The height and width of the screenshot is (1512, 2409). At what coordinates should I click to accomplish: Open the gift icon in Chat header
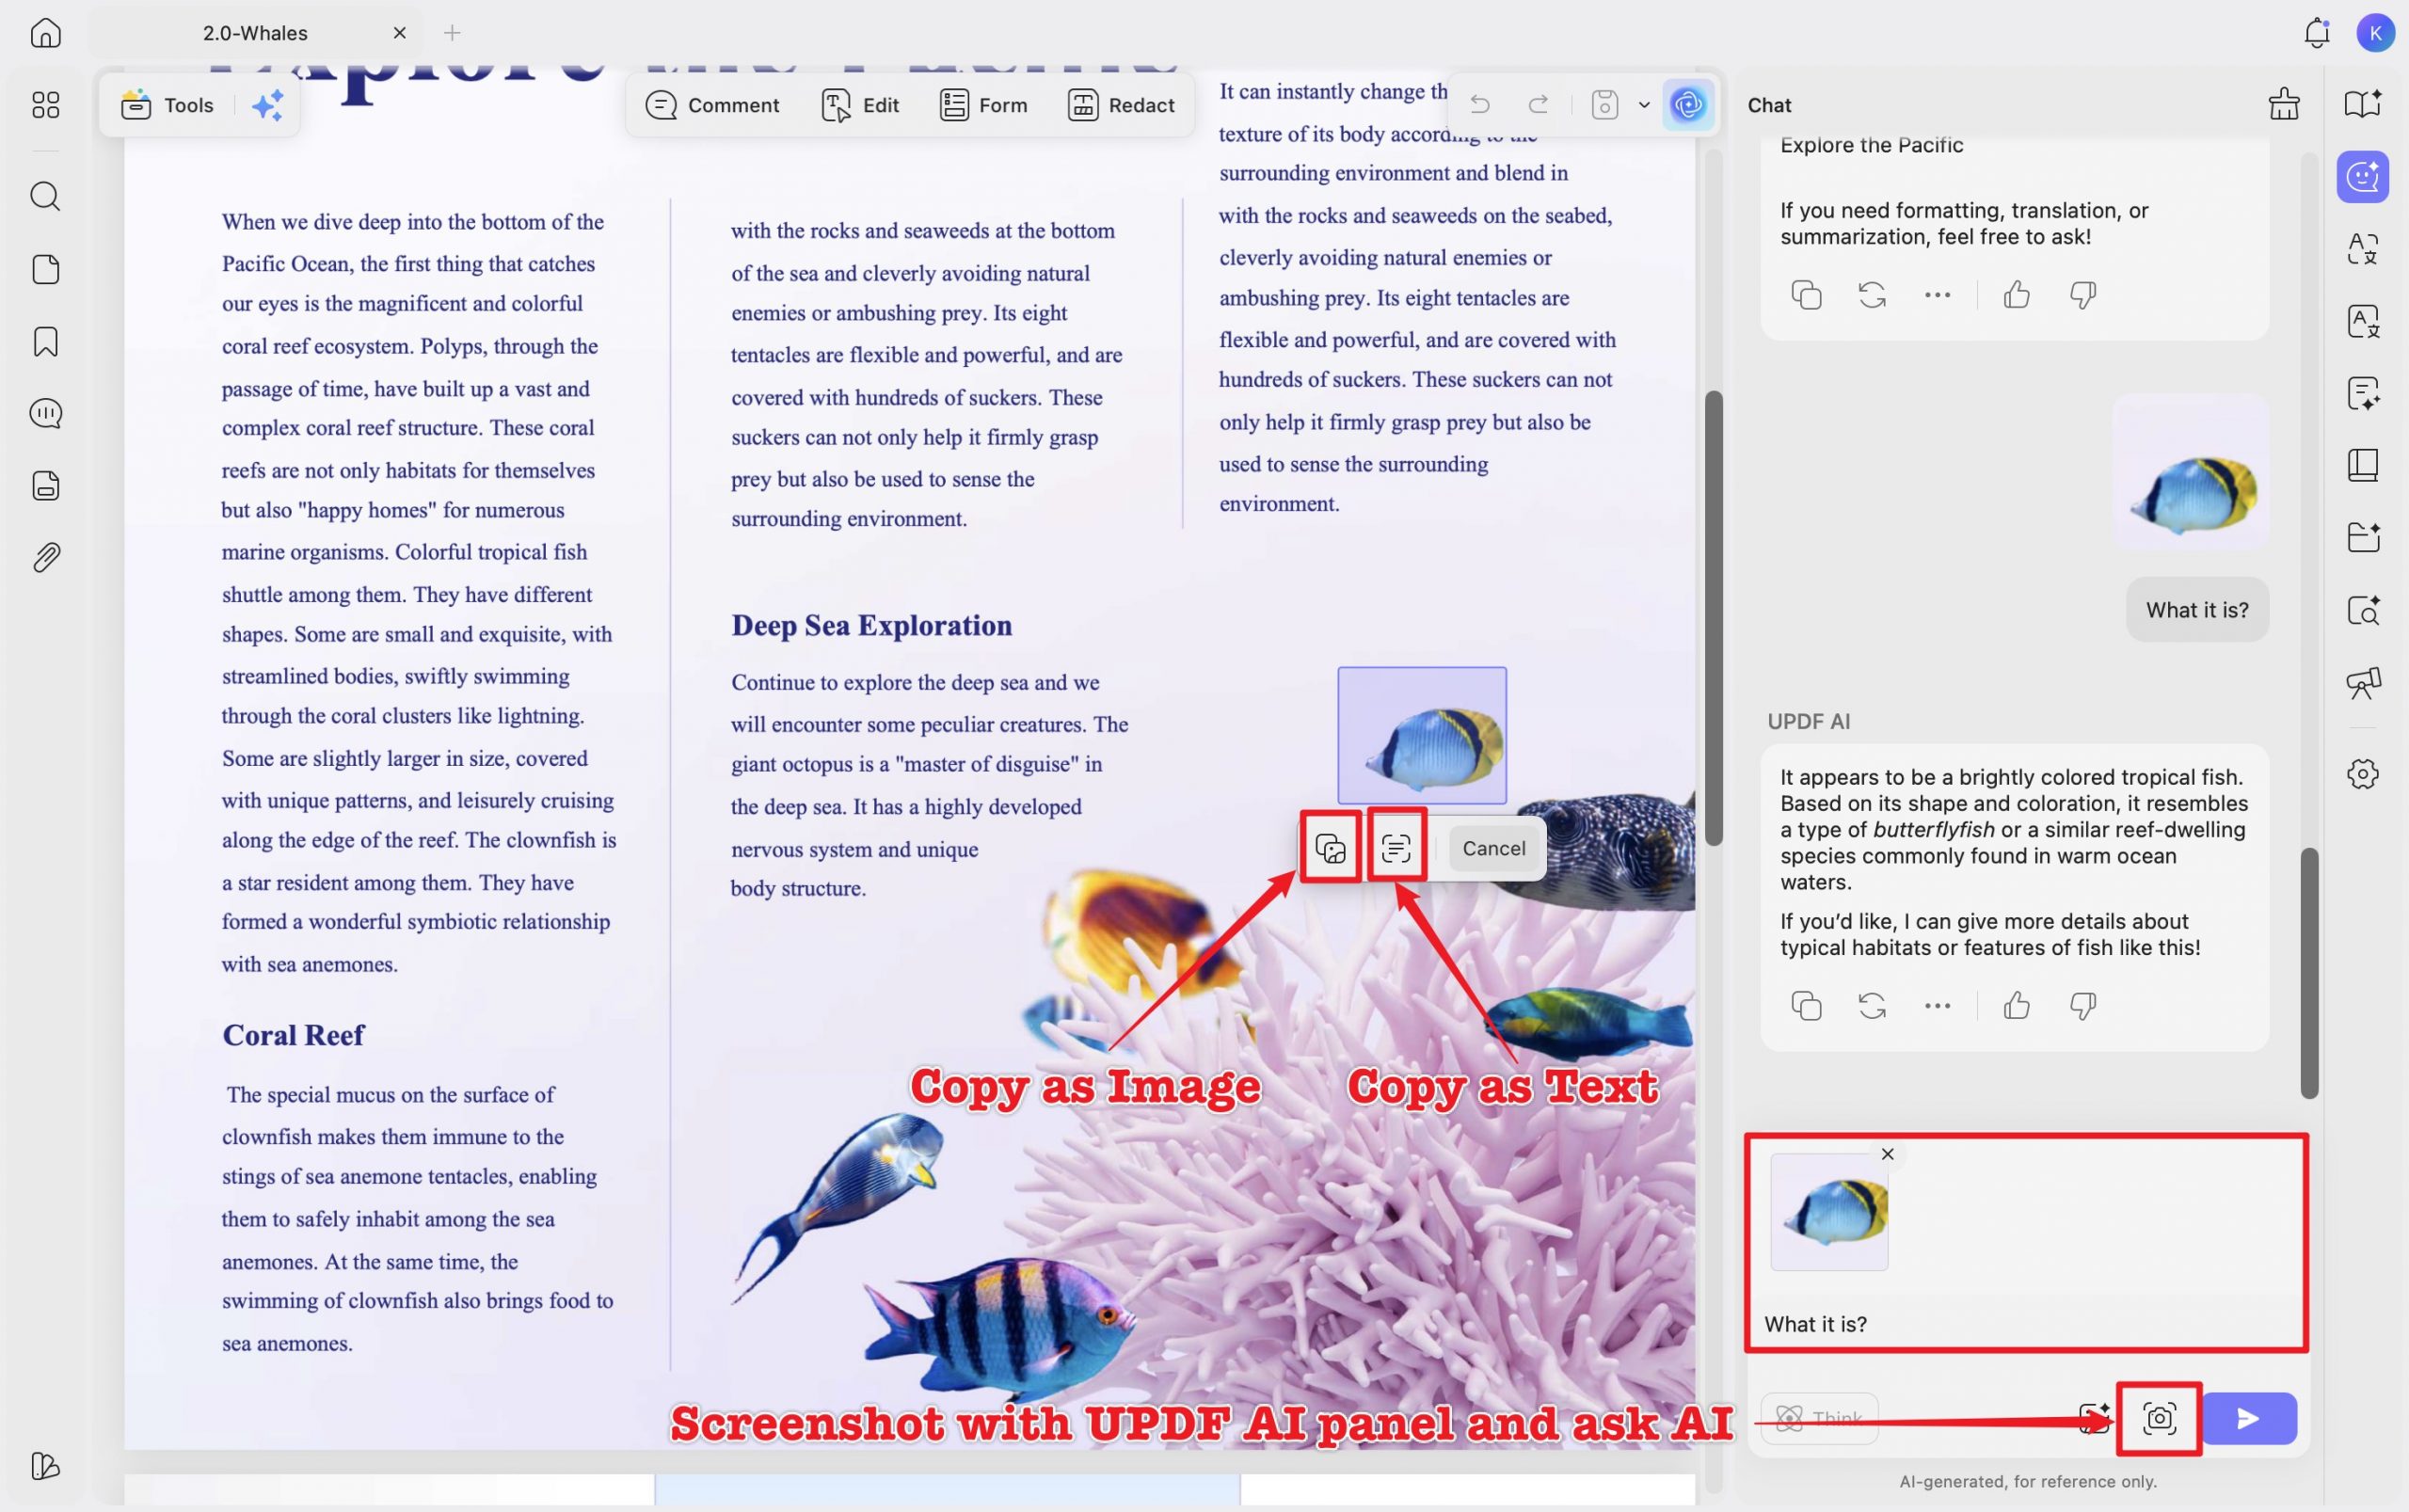click(x=2284, y=104)
